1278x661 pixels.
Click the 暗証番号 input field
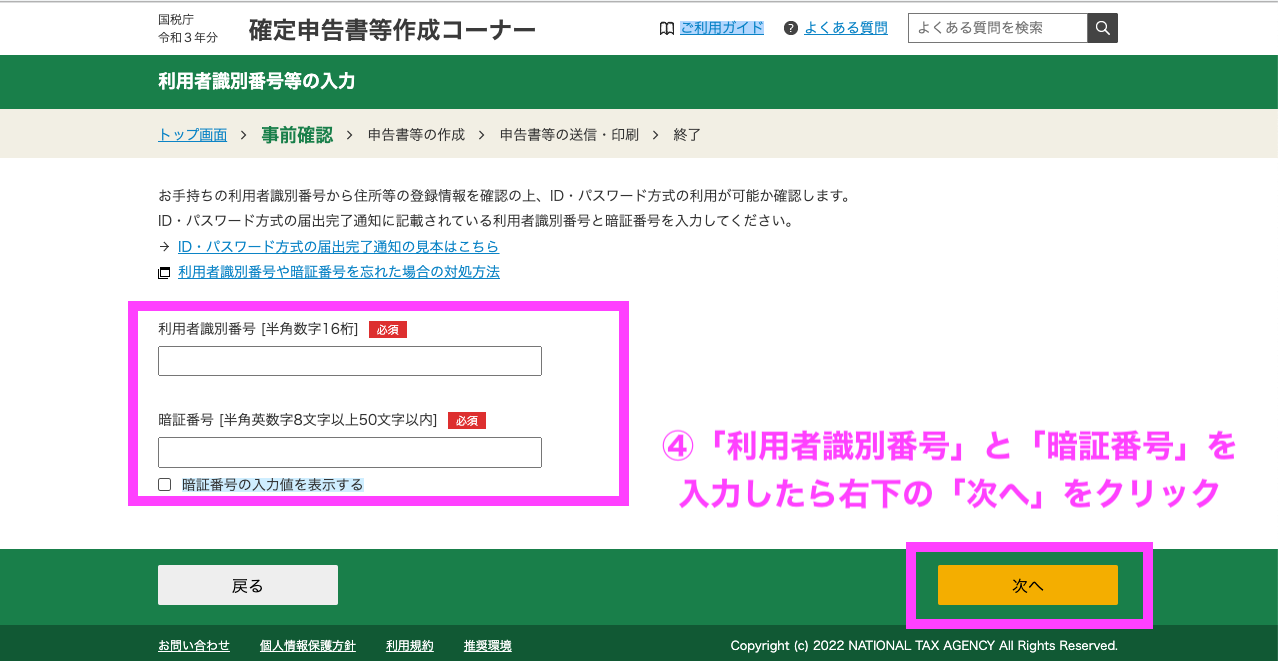(349, 452)
